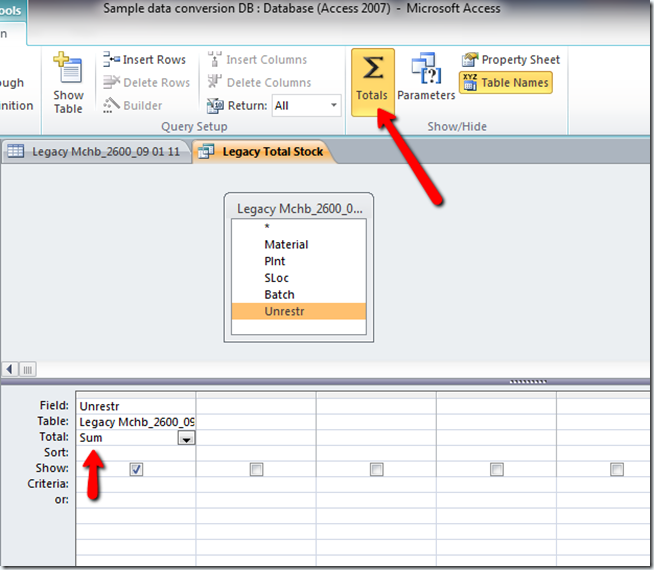Select the Material field in table list

click(x=299, y=244)
